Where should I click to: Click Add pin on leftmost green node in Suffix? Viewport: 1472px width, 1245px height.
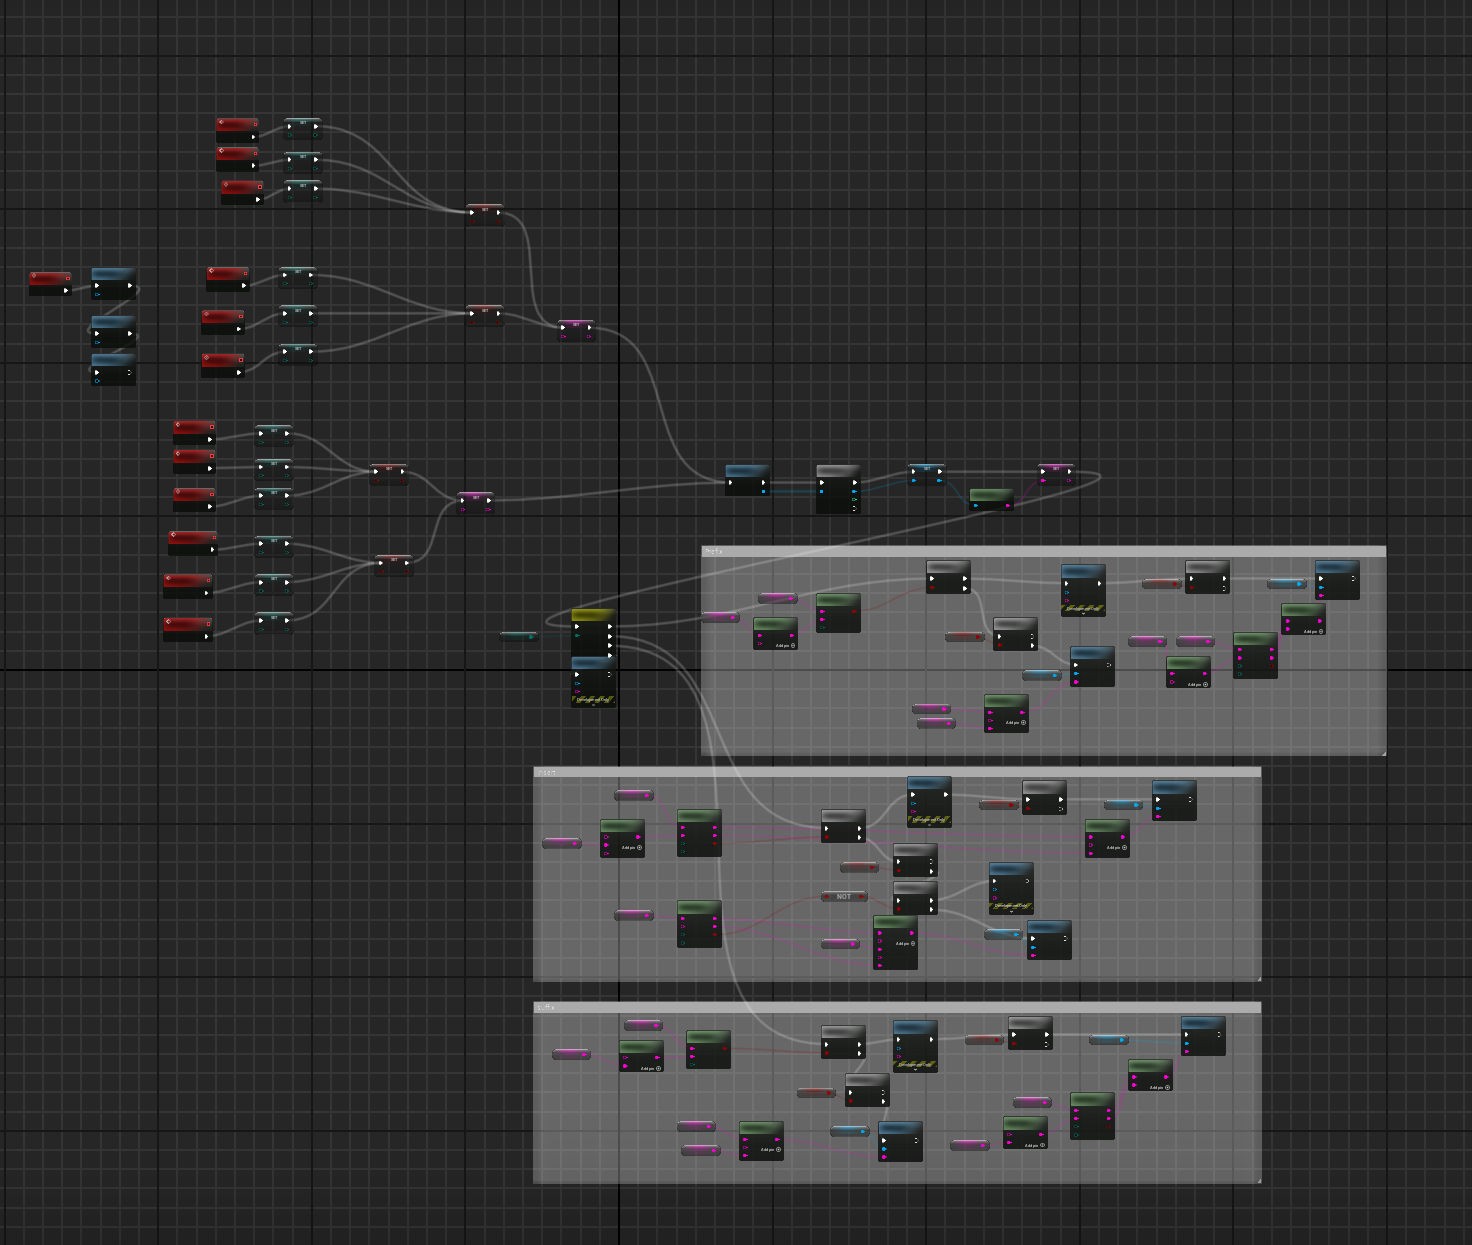coord(651,1068)
